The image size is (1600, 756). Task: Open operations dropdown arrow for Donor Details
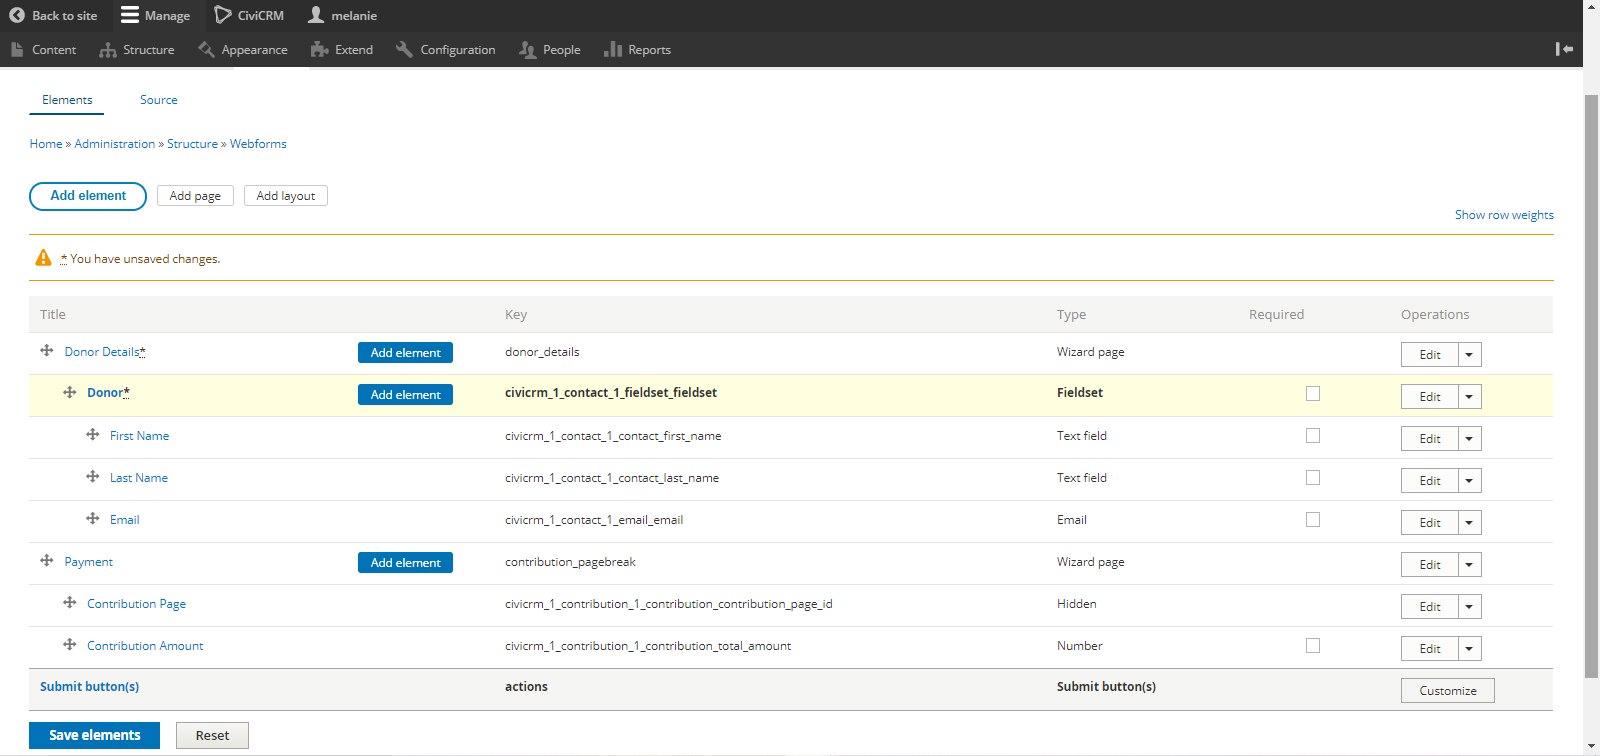(1469, 355)
